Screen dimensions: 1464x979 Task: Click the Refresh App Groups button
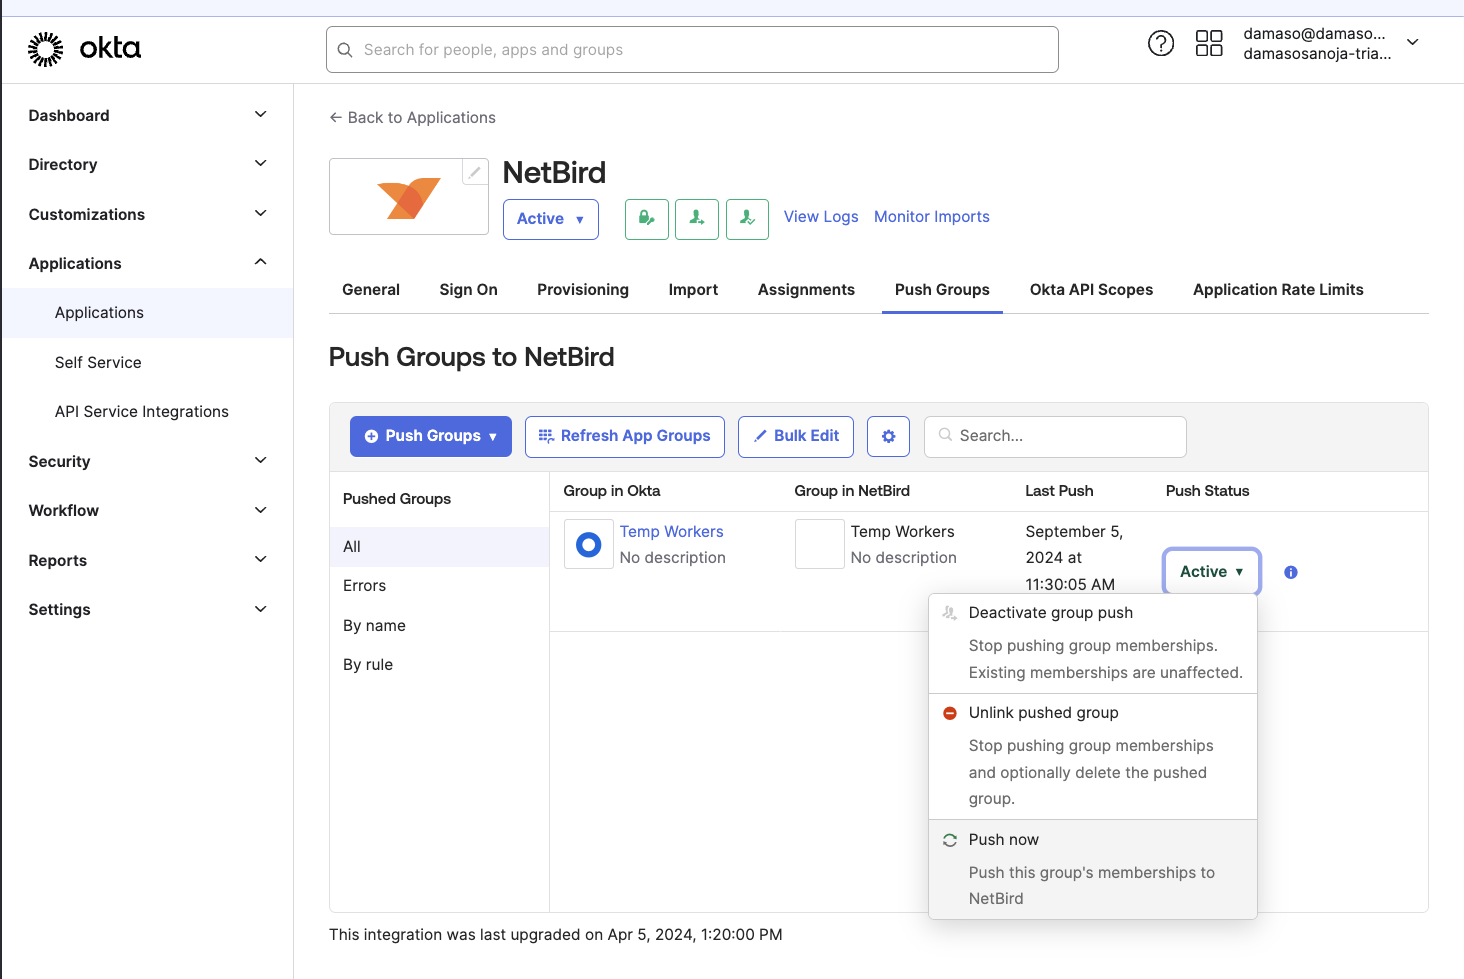(x=624, y=437)
